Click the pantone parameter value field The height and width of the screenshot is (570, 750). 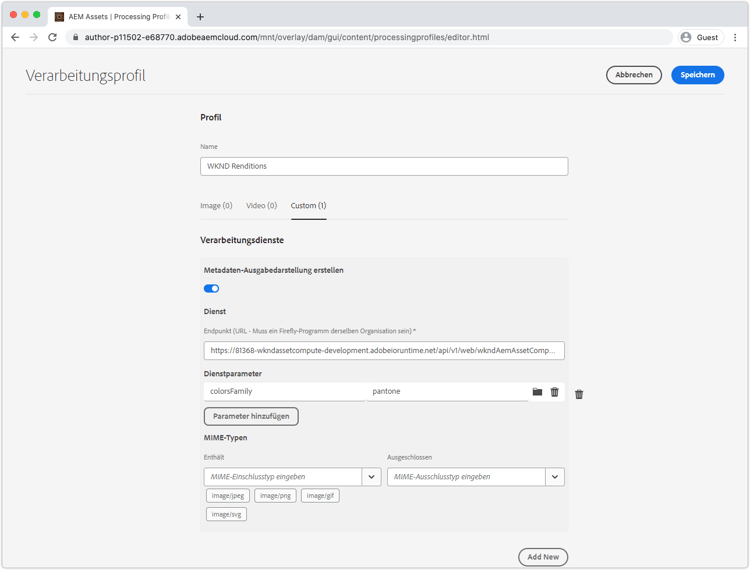[447, 392]
